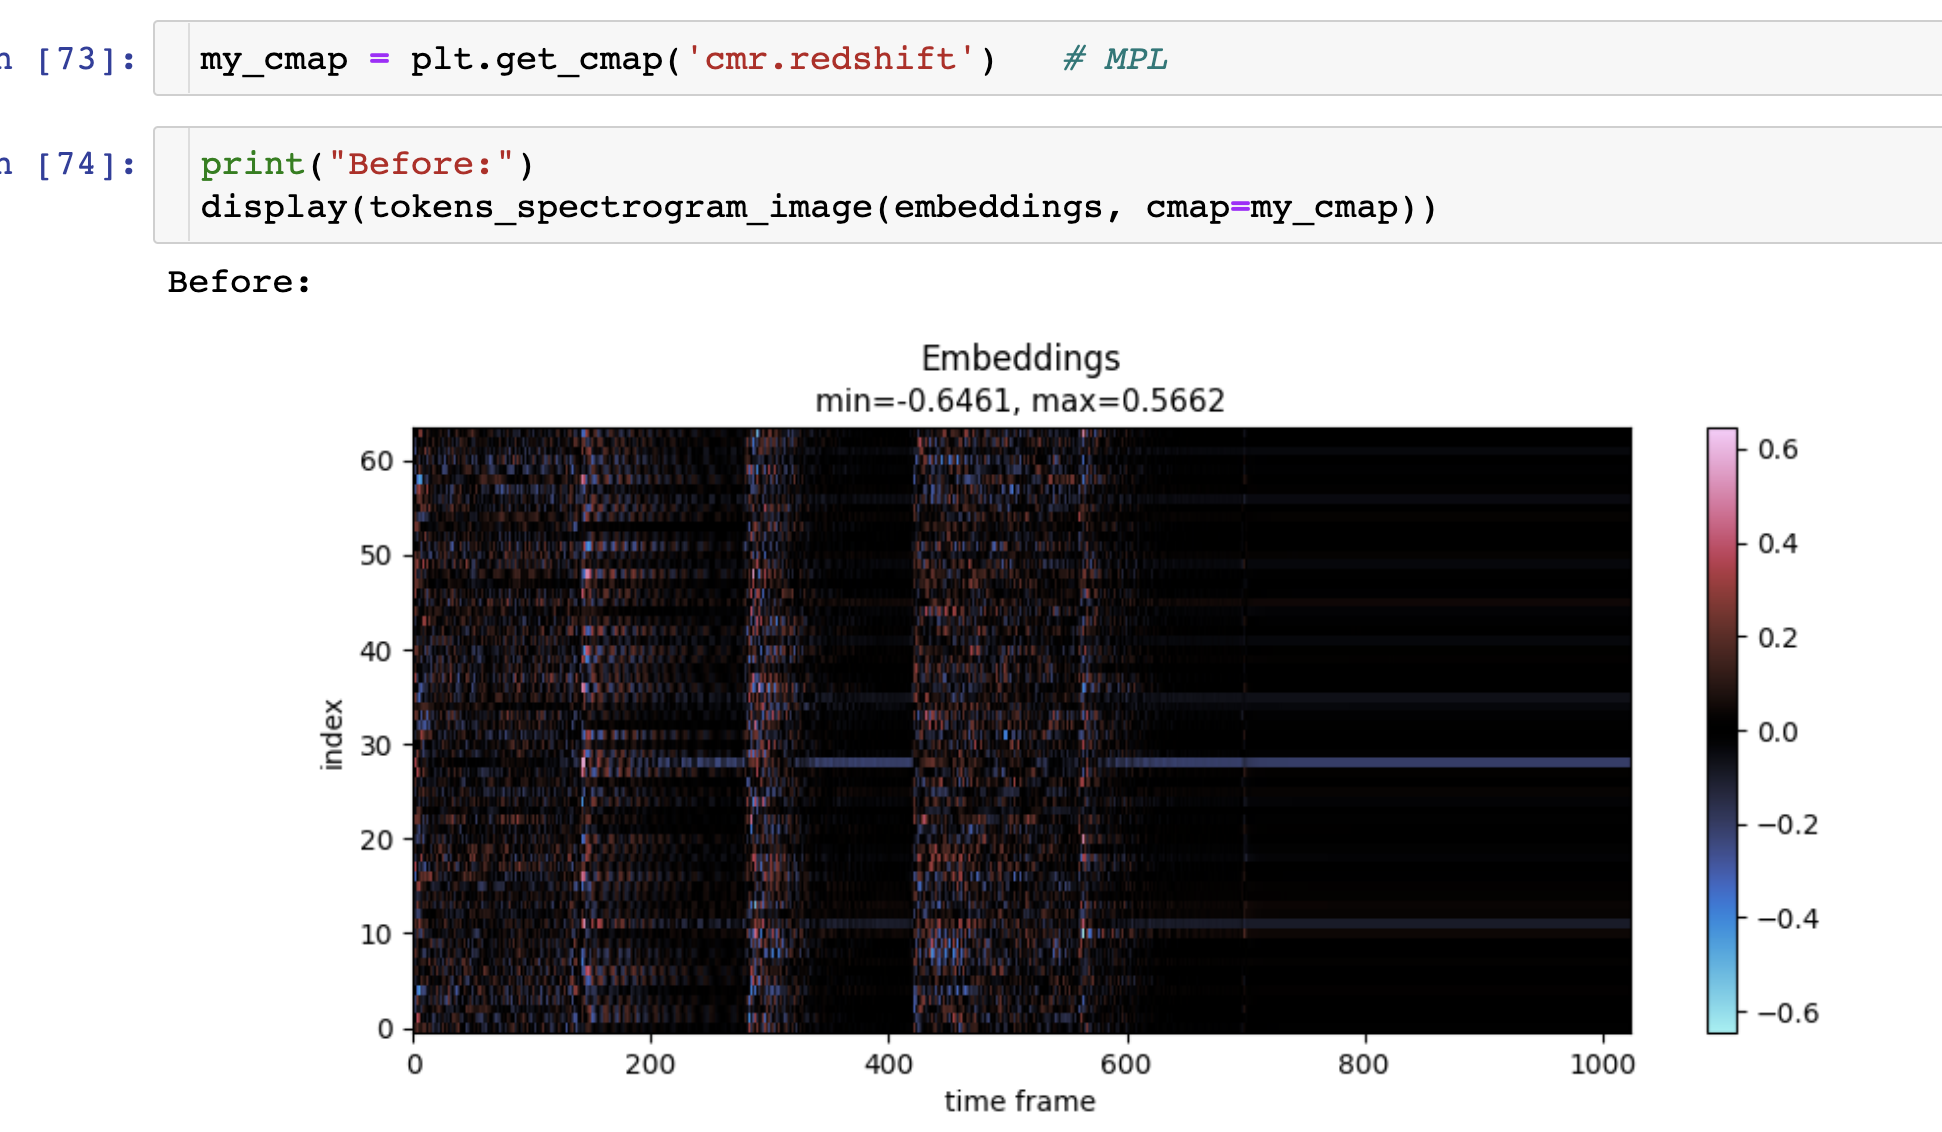Image resolution: width=1942 pixels, height=1132 pixels.
Task: Click the 0.6 colorbar tick label
Action: coord(1777,449)
